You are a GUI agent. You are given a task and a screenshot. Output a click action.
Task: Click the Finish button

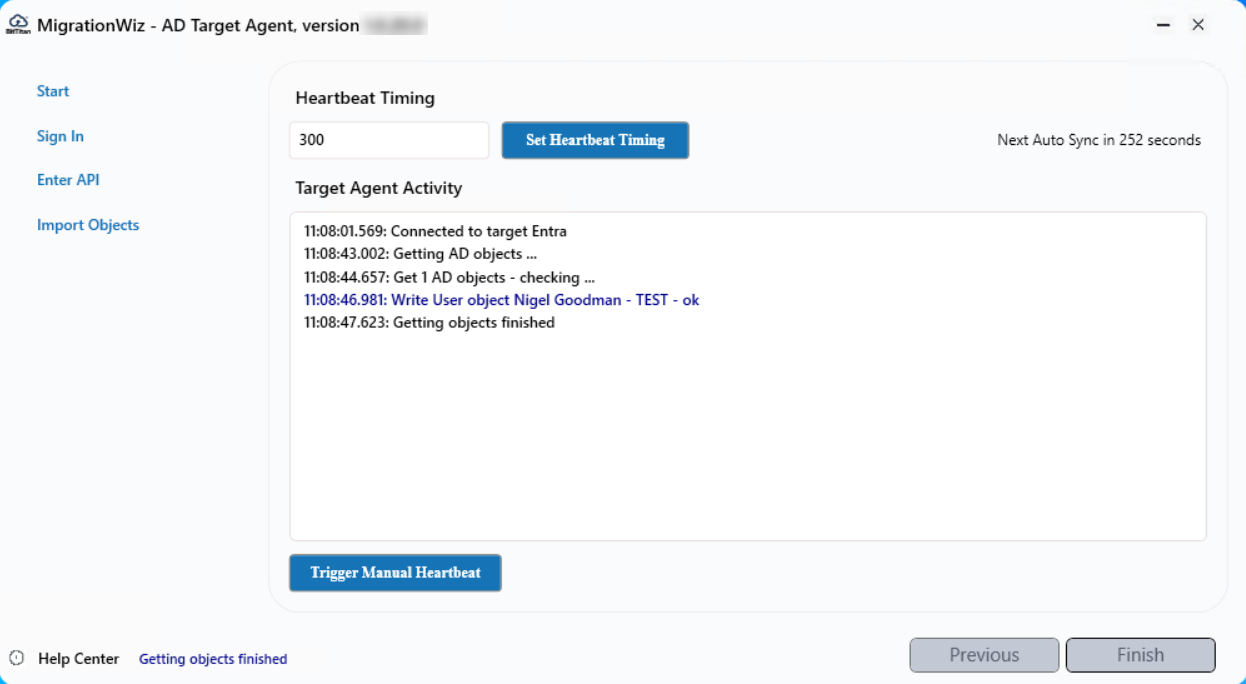pos(1139,655)
